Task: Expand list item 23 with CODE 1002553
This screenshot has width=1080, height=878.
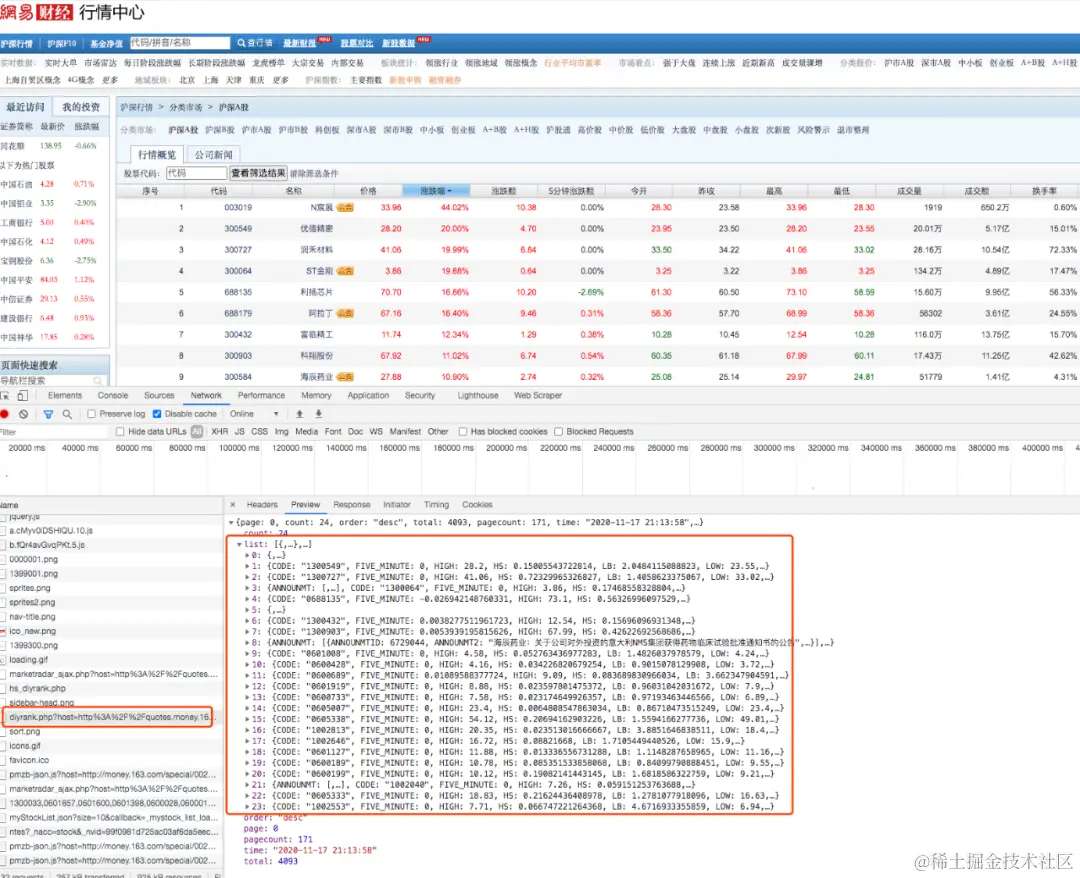Action: coord(247,806)
